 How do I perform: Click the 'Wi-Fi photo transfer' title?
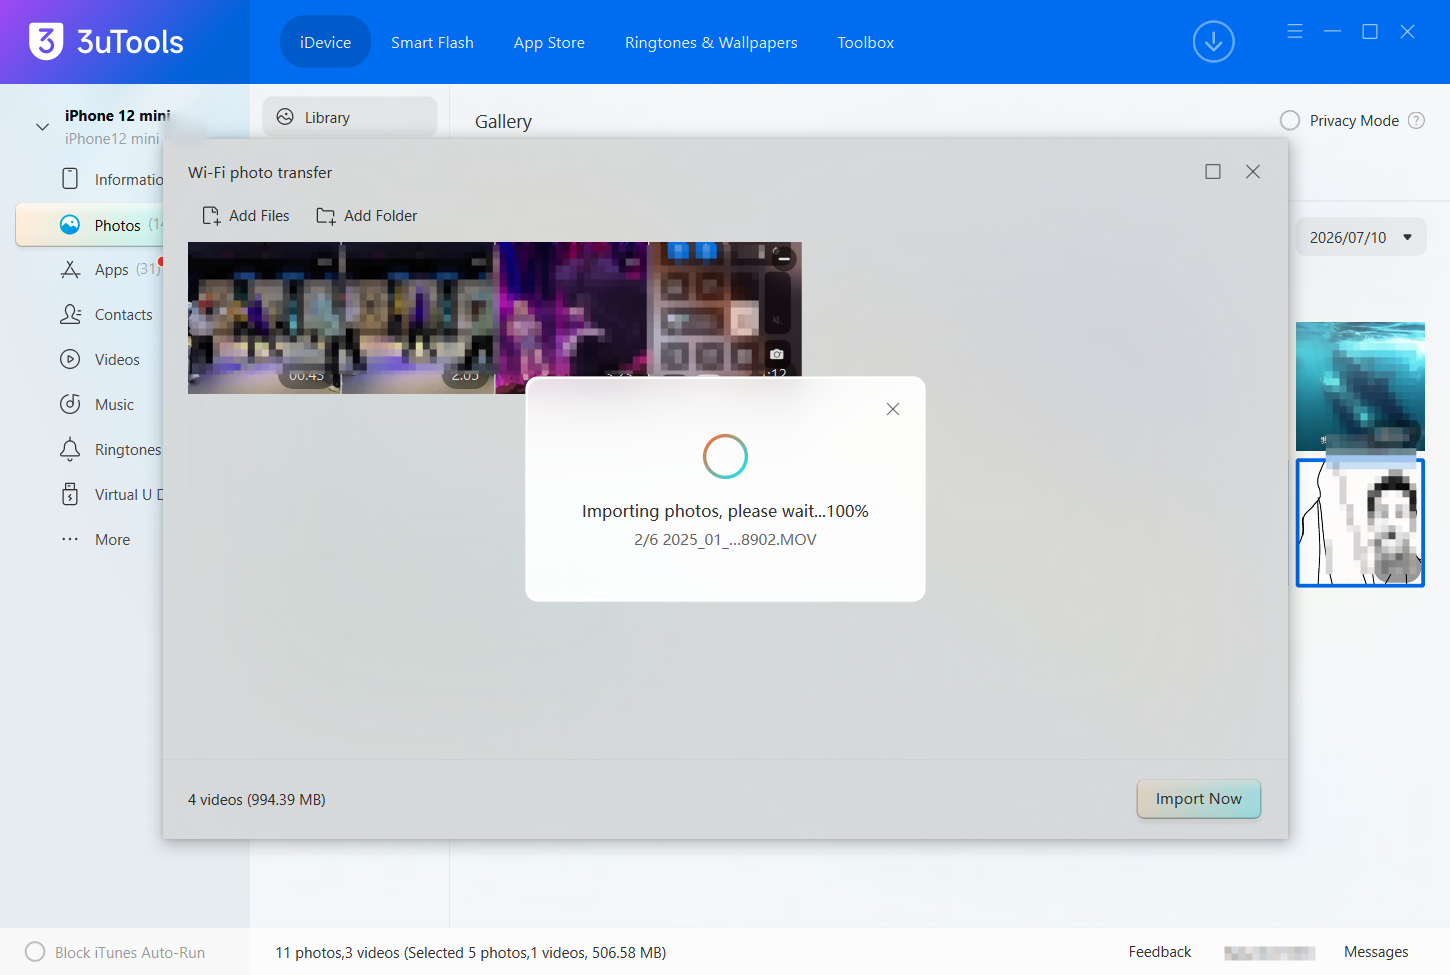tap(260, 172)
